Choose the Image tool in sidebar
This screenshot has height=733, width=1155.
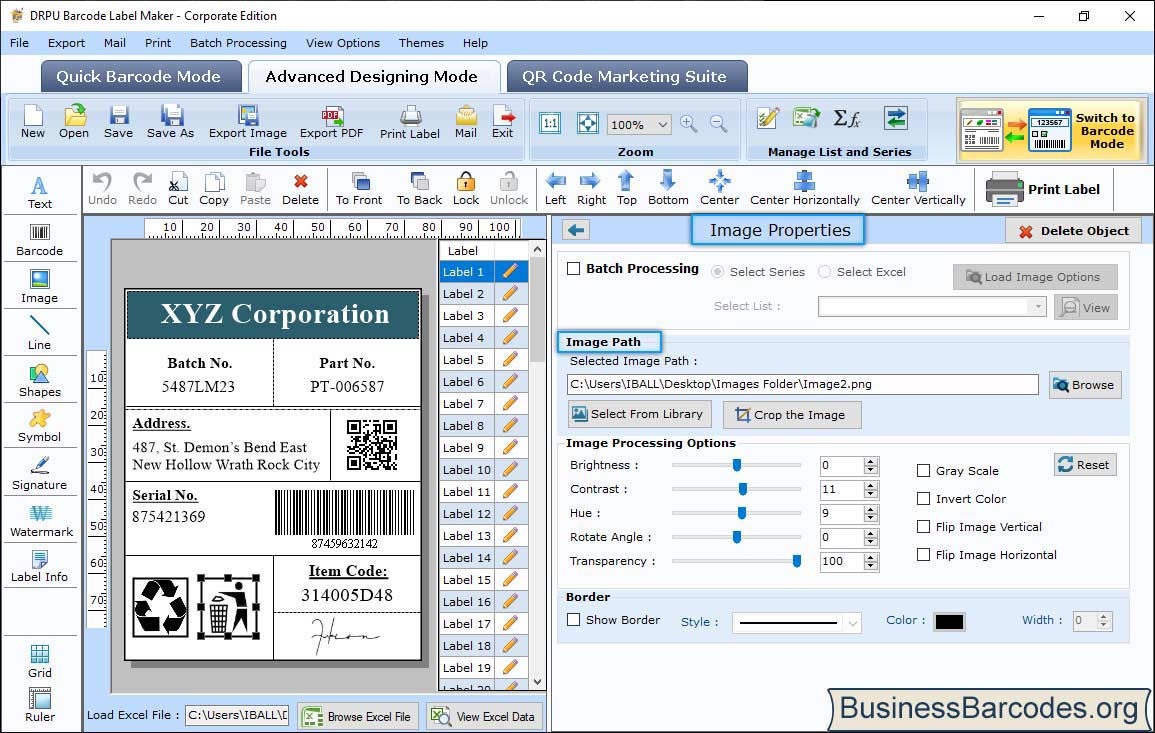click(40, 287)
